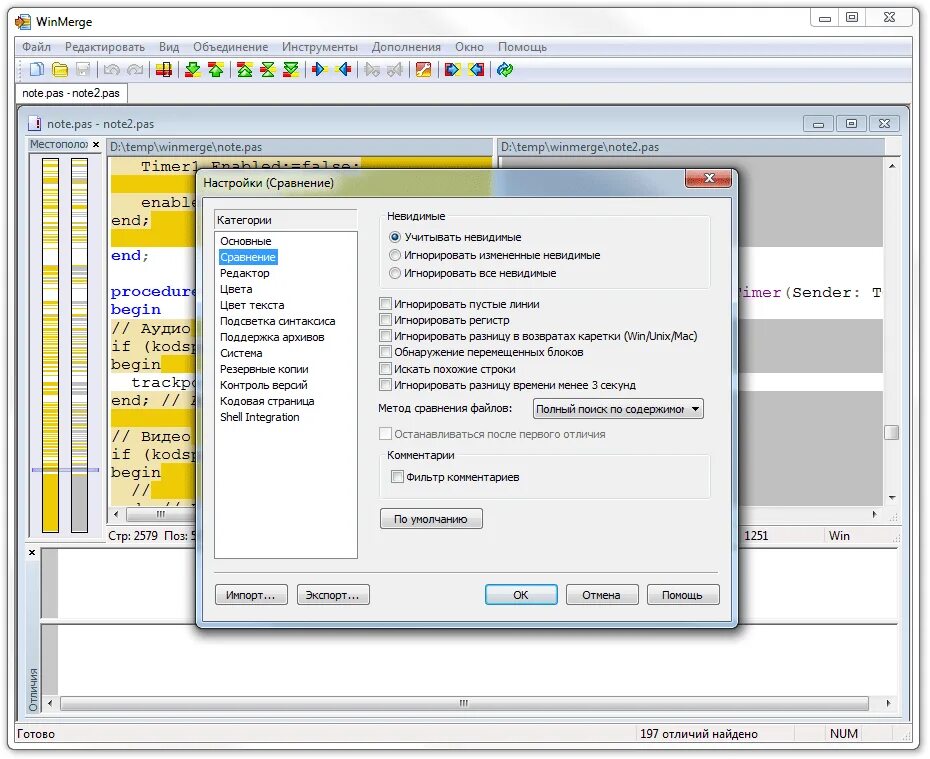Click the right pane vertical scrollbar thumb
The width and height of the screenshot is (930, 759).
pyautogui.click(x=891, y=432)
